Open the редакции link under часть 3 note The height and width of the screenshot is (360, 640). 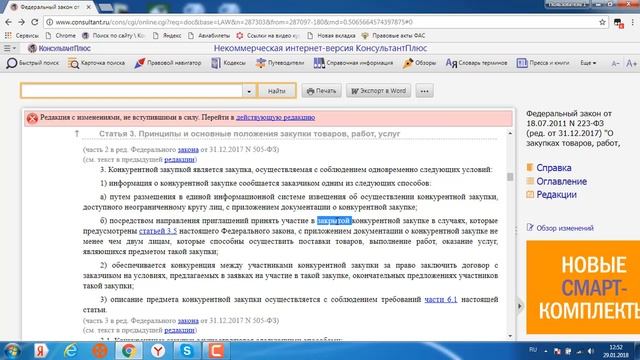(179, 330)
